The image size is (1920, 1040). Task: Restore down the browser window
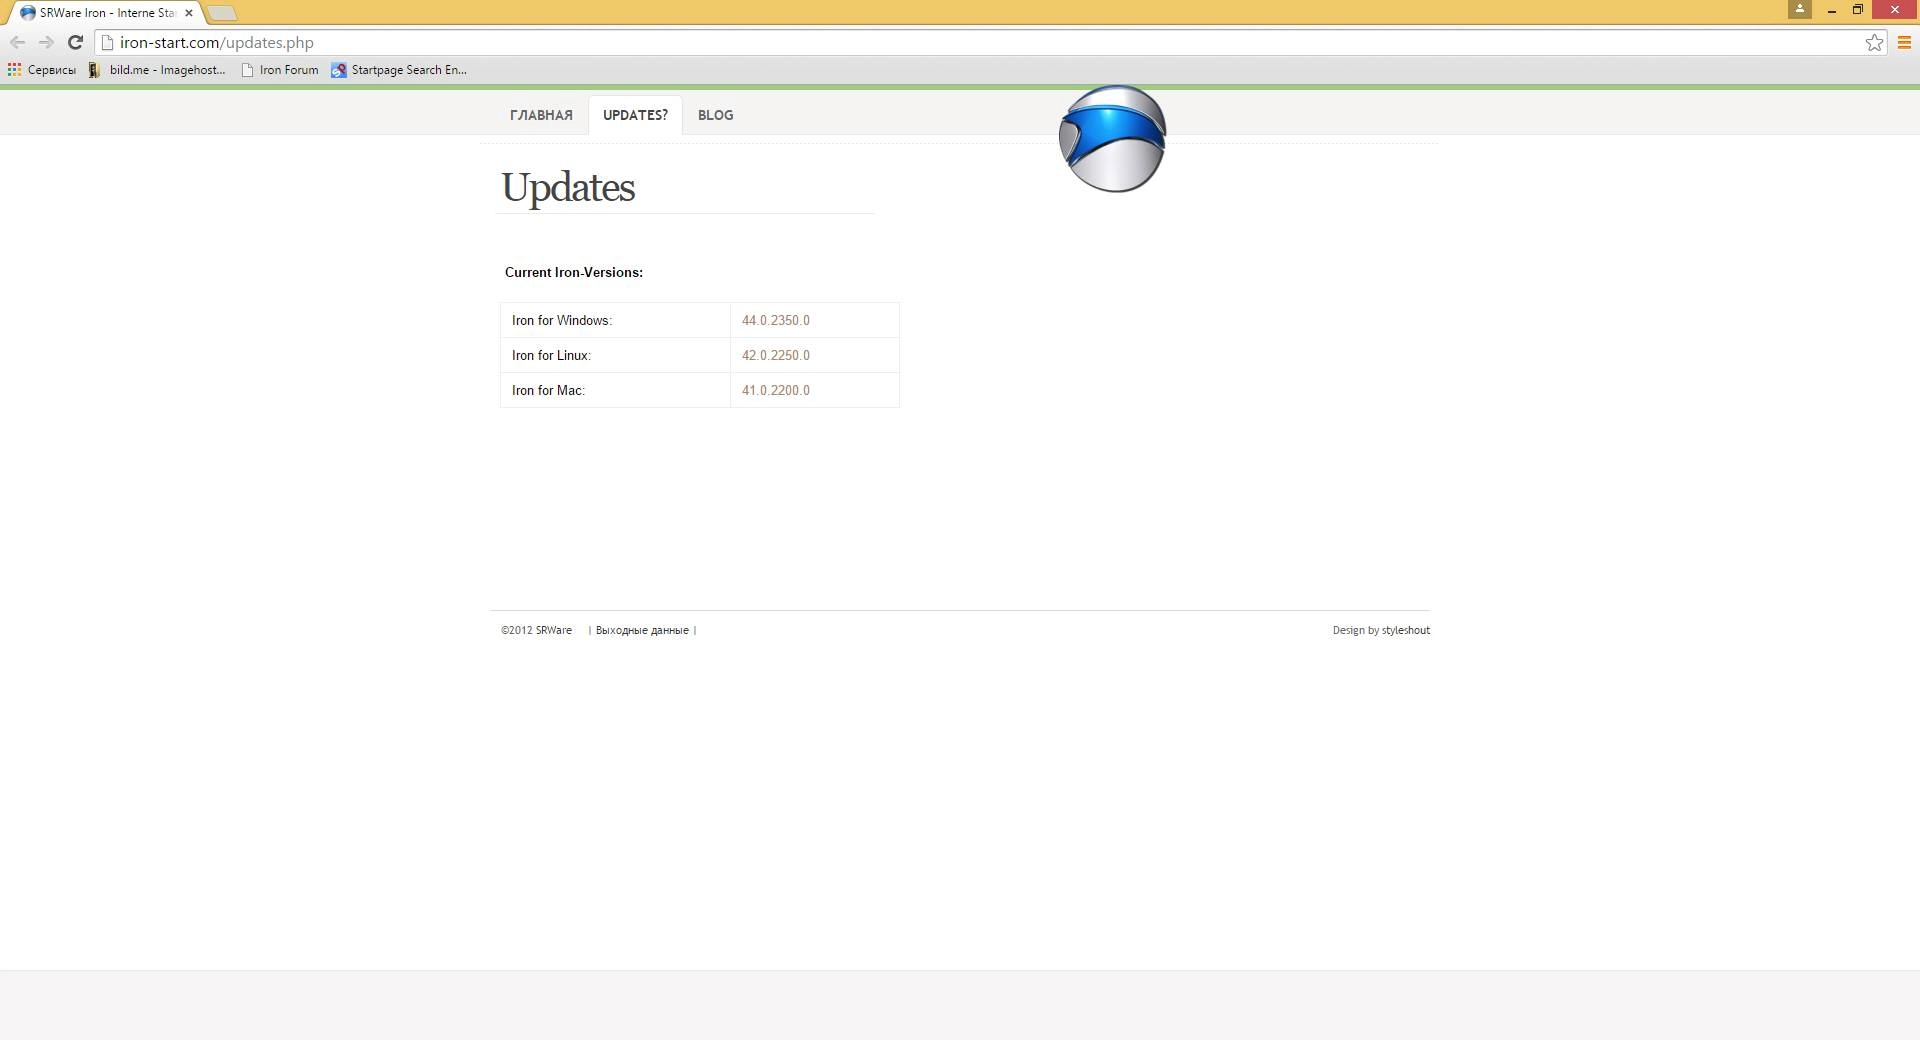(x=1858, y=10)
